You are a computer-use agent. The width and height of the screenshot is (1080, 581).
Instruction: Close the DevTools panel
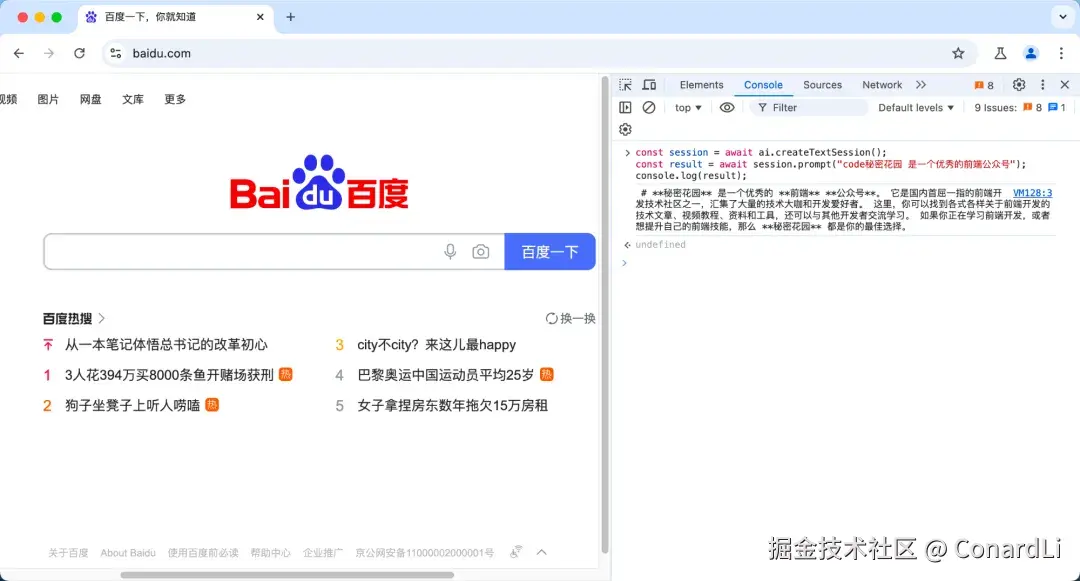tap(1065, 85)
